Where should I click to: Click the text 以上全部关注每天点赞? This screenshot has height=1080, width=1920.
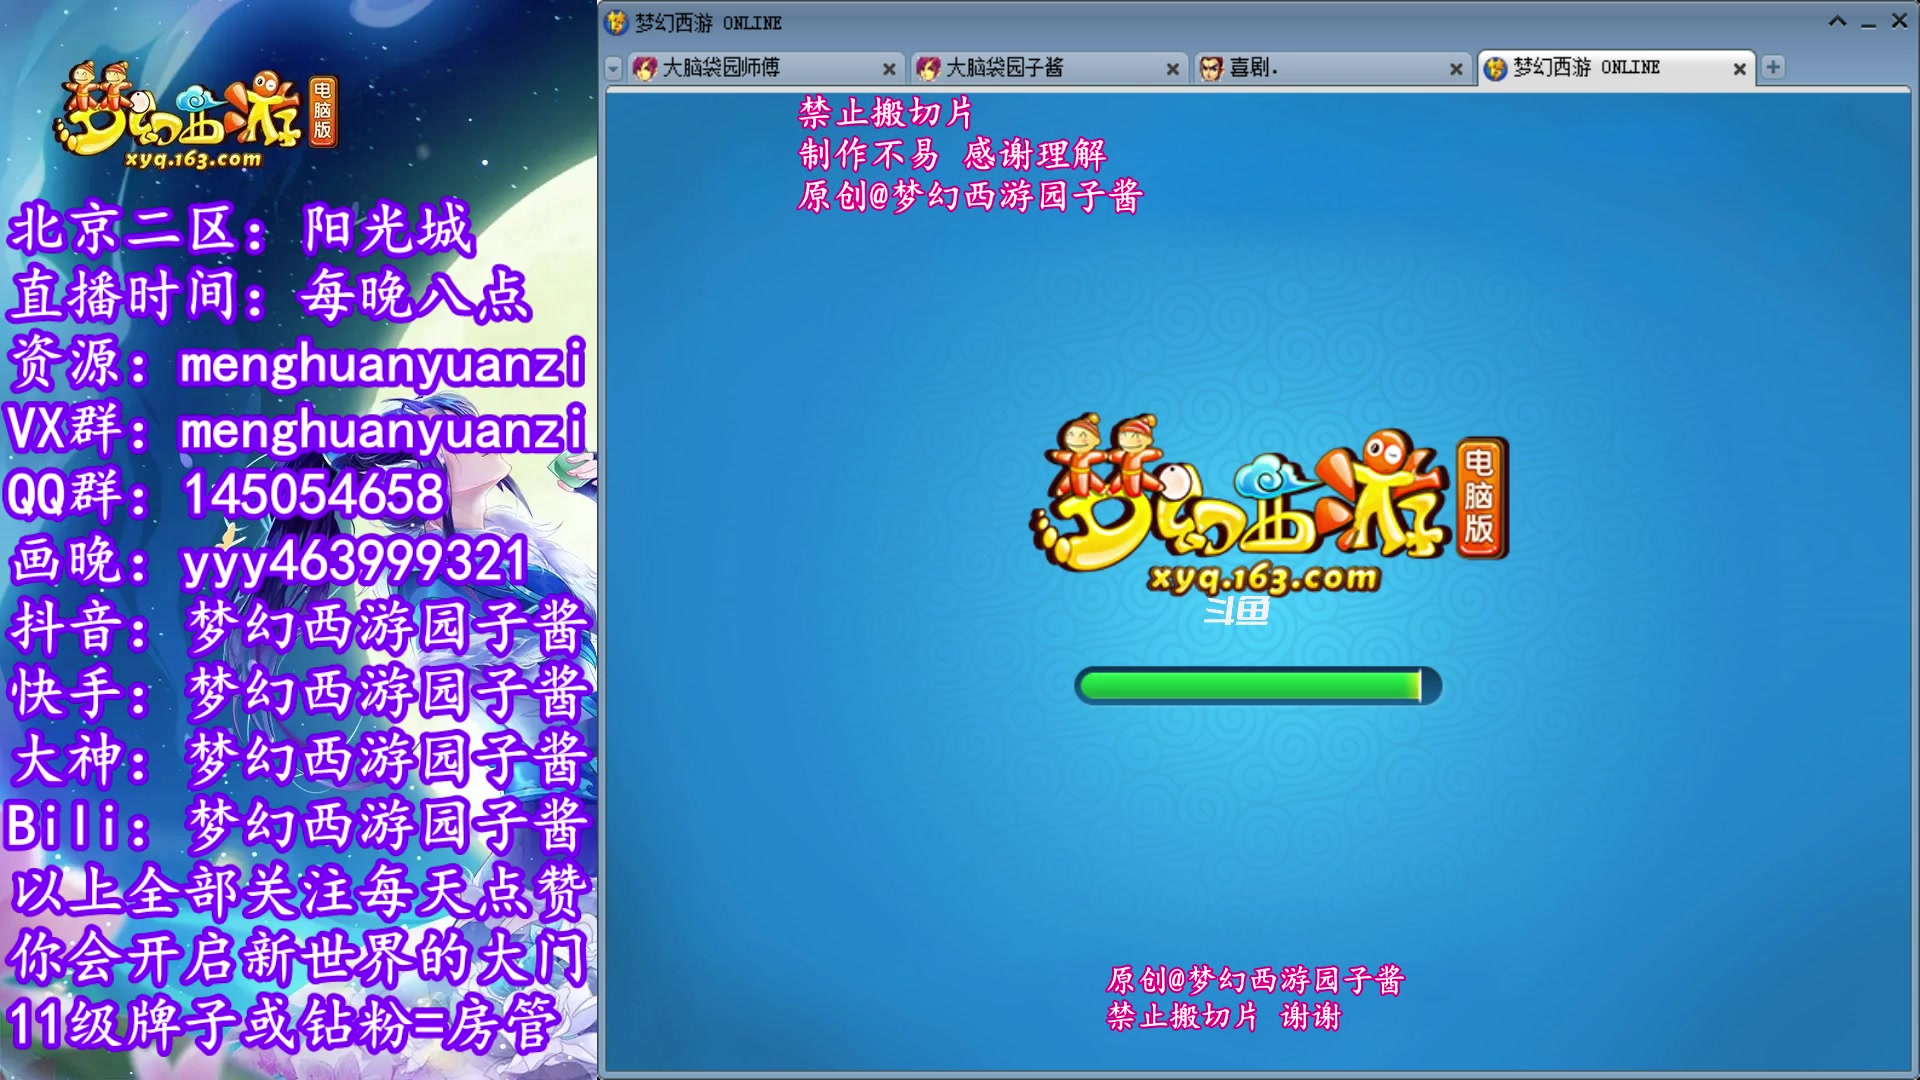(x=300, y=891)
